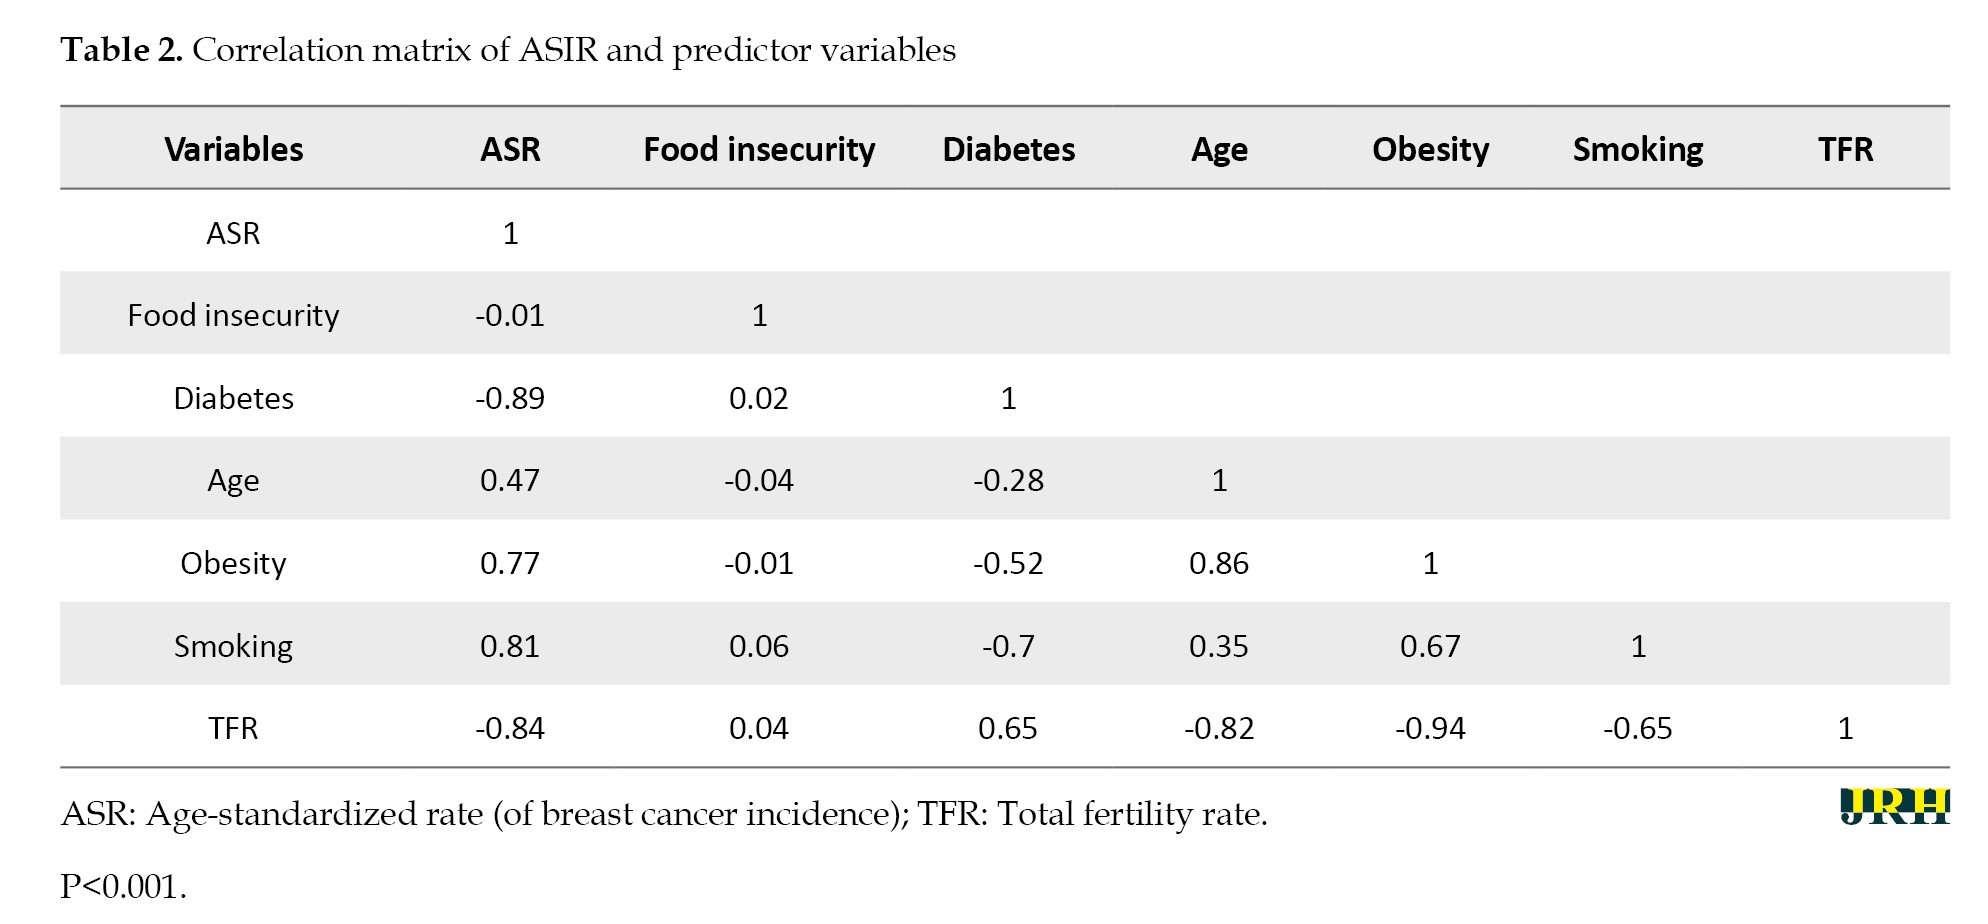
Task: Click the Smoking row label
Action: pyautogui.click(x=233, y=646)
